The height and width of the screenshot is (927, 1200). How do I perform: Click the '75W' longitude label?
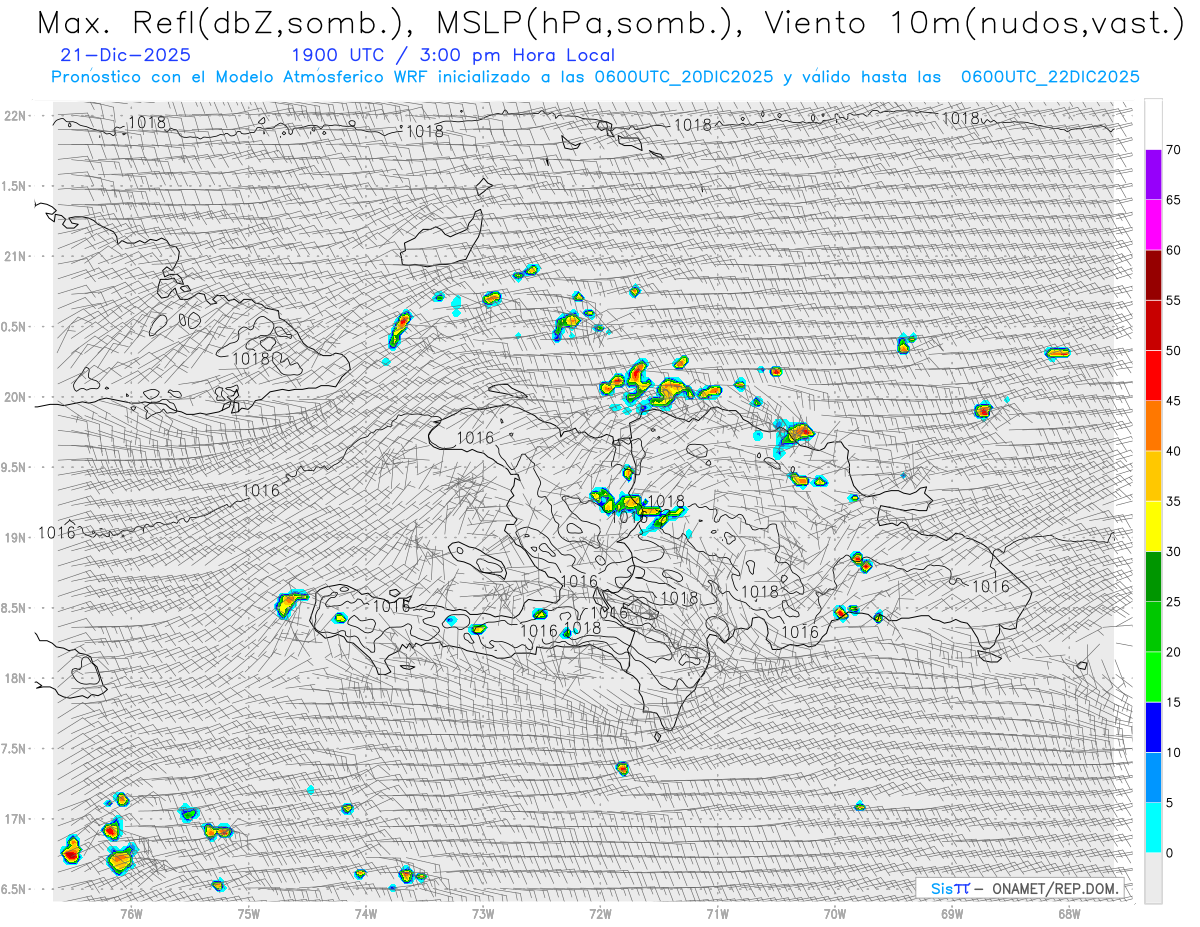point(248,912)
